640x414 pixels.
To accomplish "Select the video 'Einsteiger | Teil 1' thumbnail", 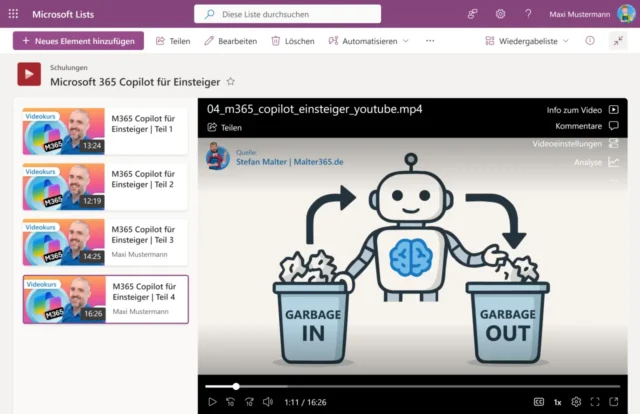I will tap(64, 131).
